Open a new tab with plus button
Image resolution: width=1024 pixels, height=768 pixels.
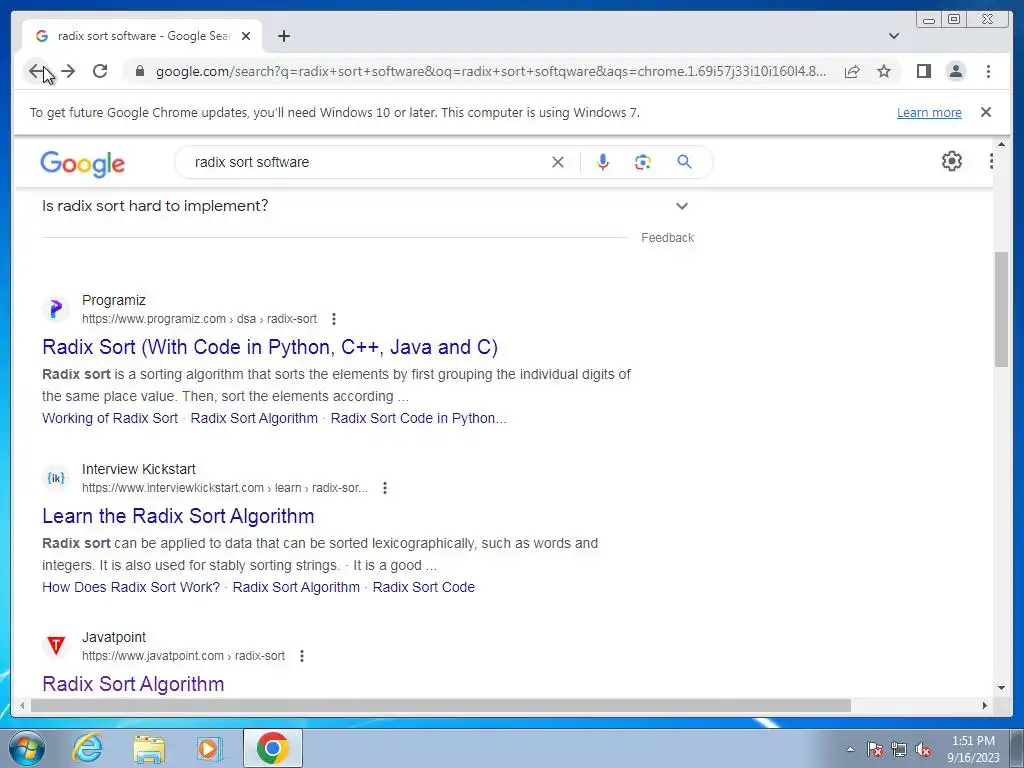pyautogui.click(x=283, y=36)
